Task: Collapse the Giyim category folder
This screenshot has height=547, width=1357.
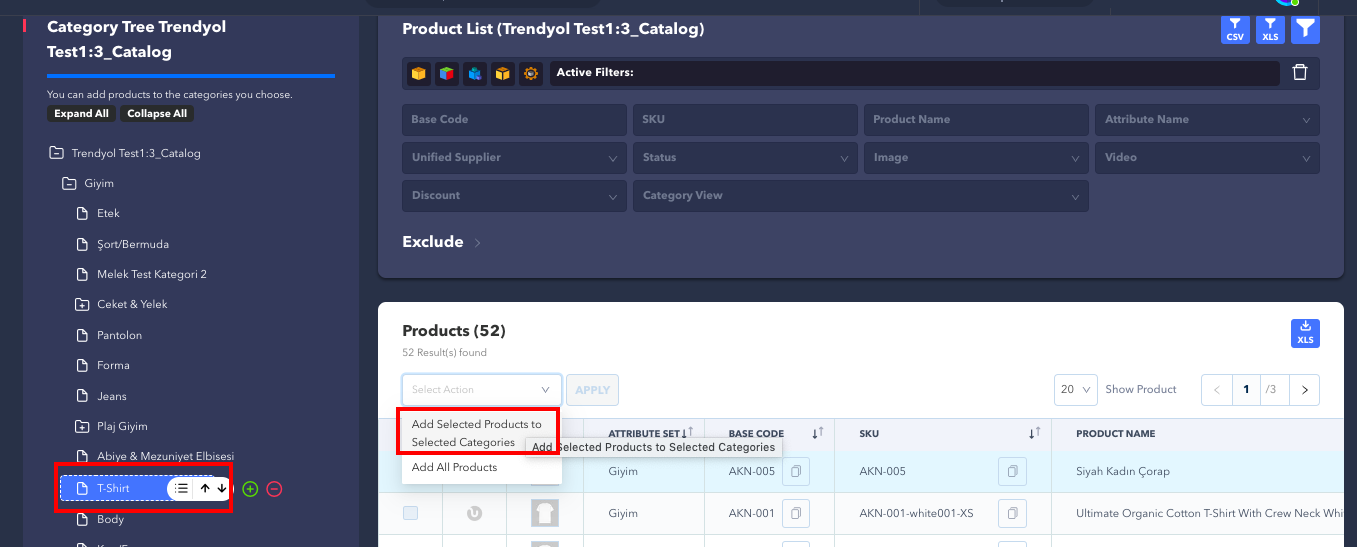Action: 69,184
